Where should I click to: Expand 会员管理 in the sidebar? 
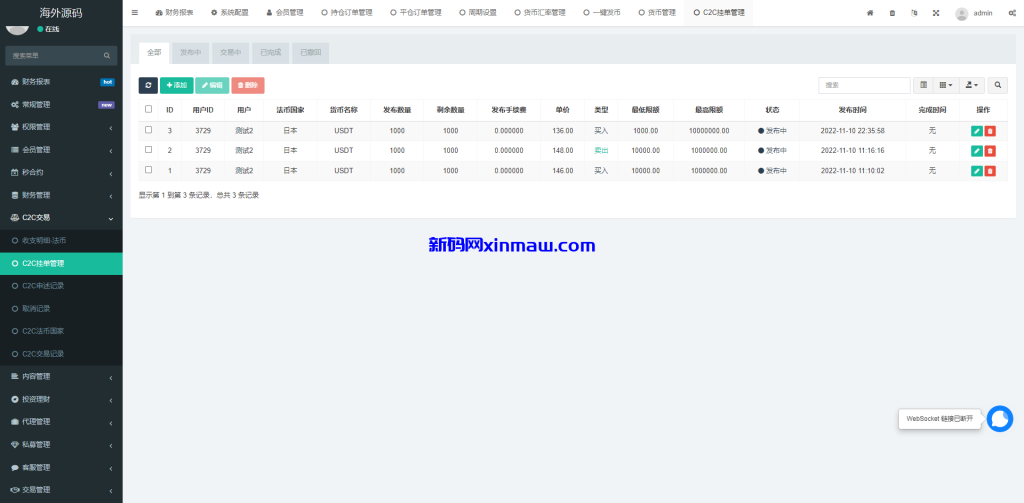point(61,150)
